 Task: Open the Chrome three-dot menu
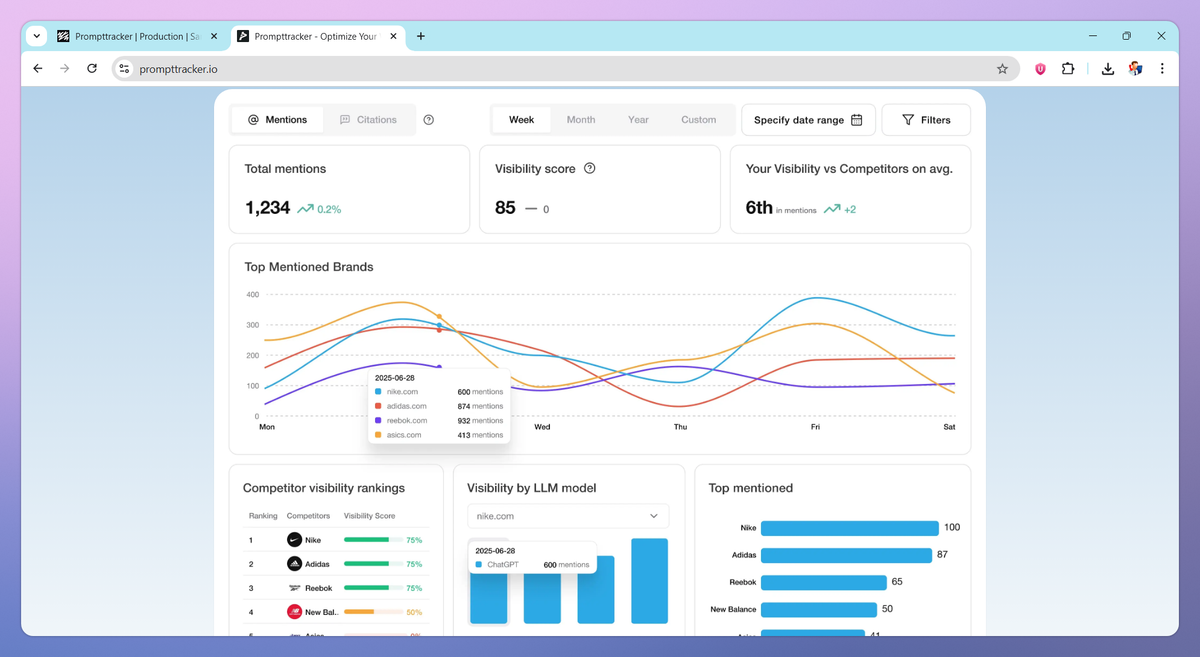click(1162, 69)
